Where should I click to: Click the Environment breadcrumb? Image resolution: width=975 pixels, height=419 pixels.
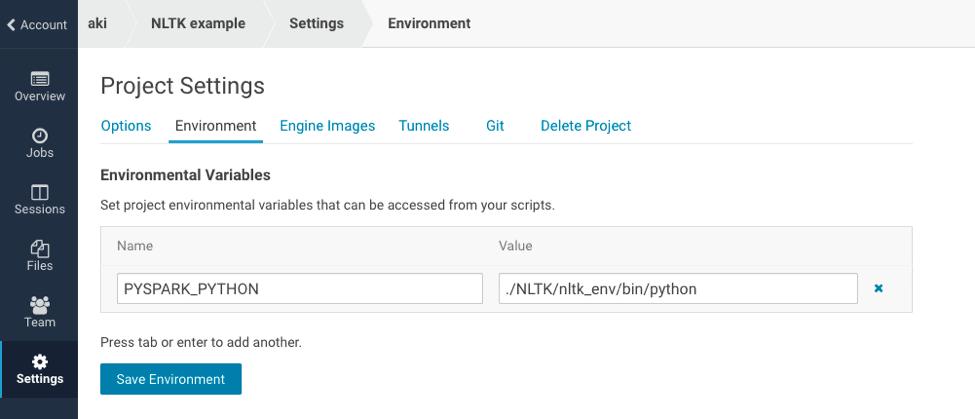(429, 24)
